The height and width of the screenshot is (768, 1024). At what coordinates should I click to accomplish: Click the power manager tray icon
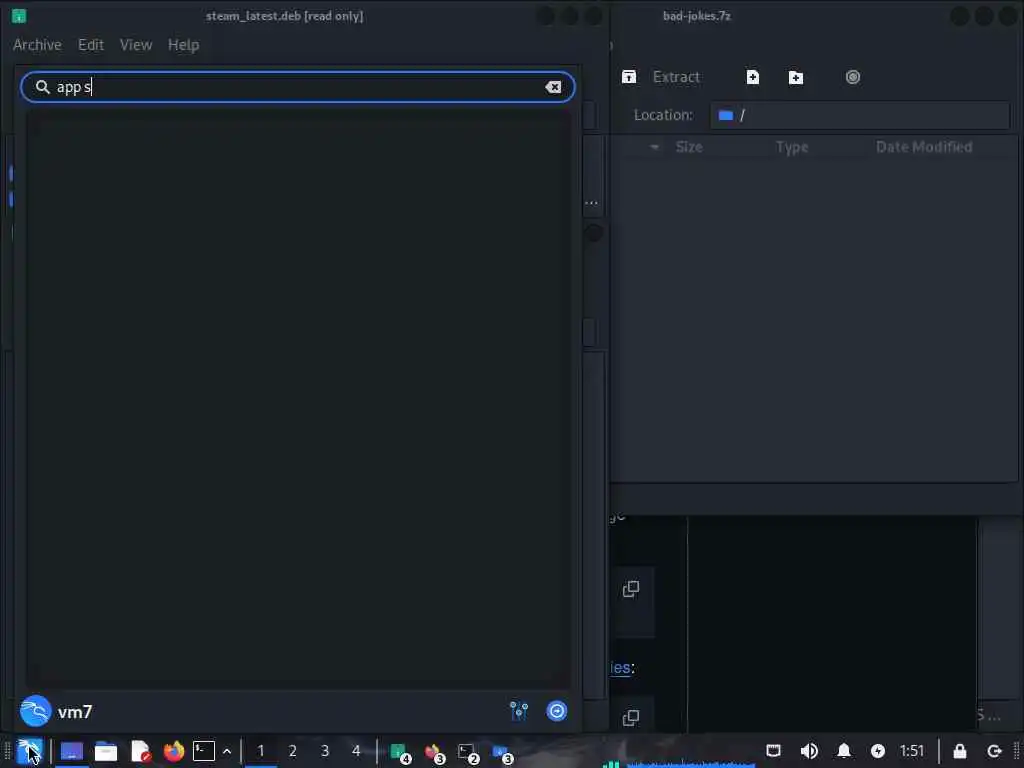878,751
